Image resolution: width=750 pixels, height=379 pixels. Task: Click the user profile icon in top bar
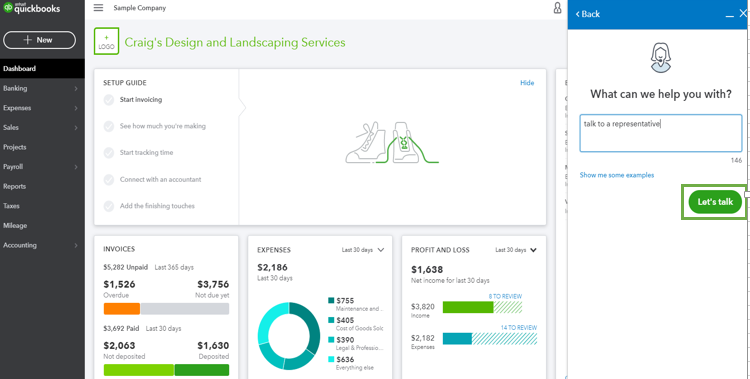point(557,8)
